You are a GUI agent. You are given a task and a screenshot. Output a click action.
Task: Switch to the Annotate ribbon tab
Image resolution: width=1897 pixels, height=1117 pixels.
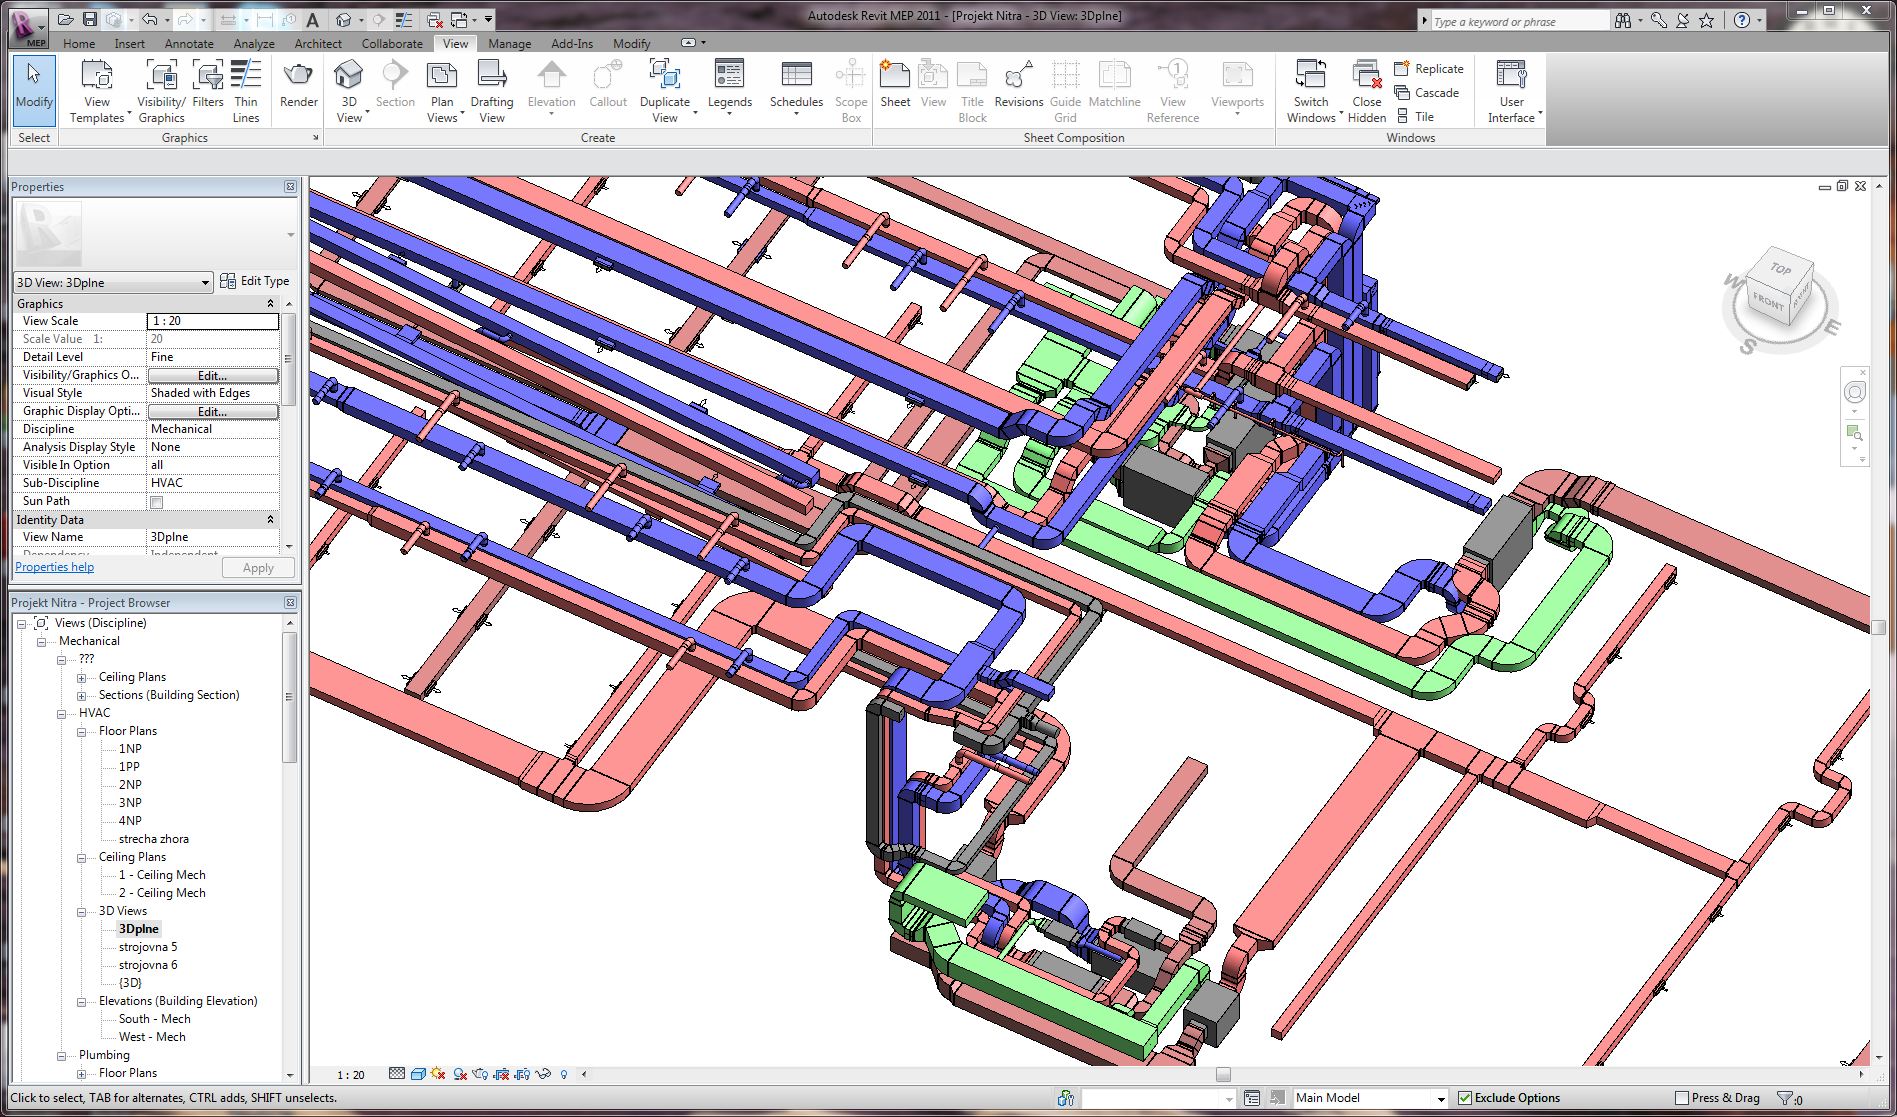[189, 44]
